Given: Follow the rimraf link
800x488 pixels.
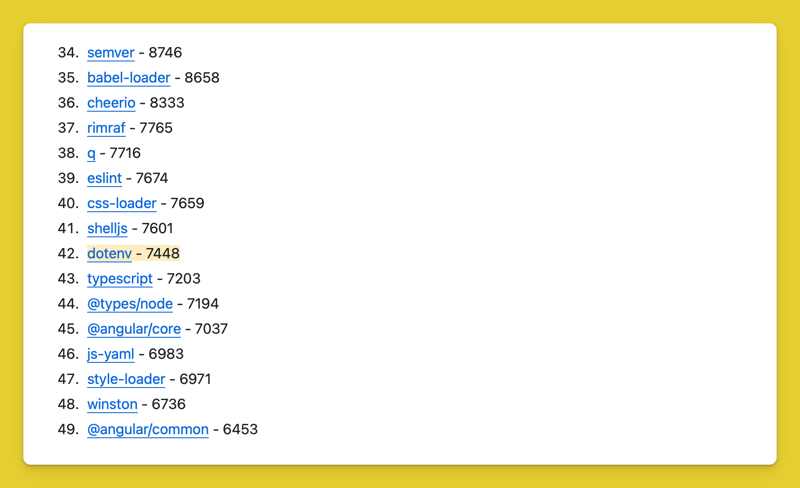Looking at the screenshot, I should click(x=106, y=128).
